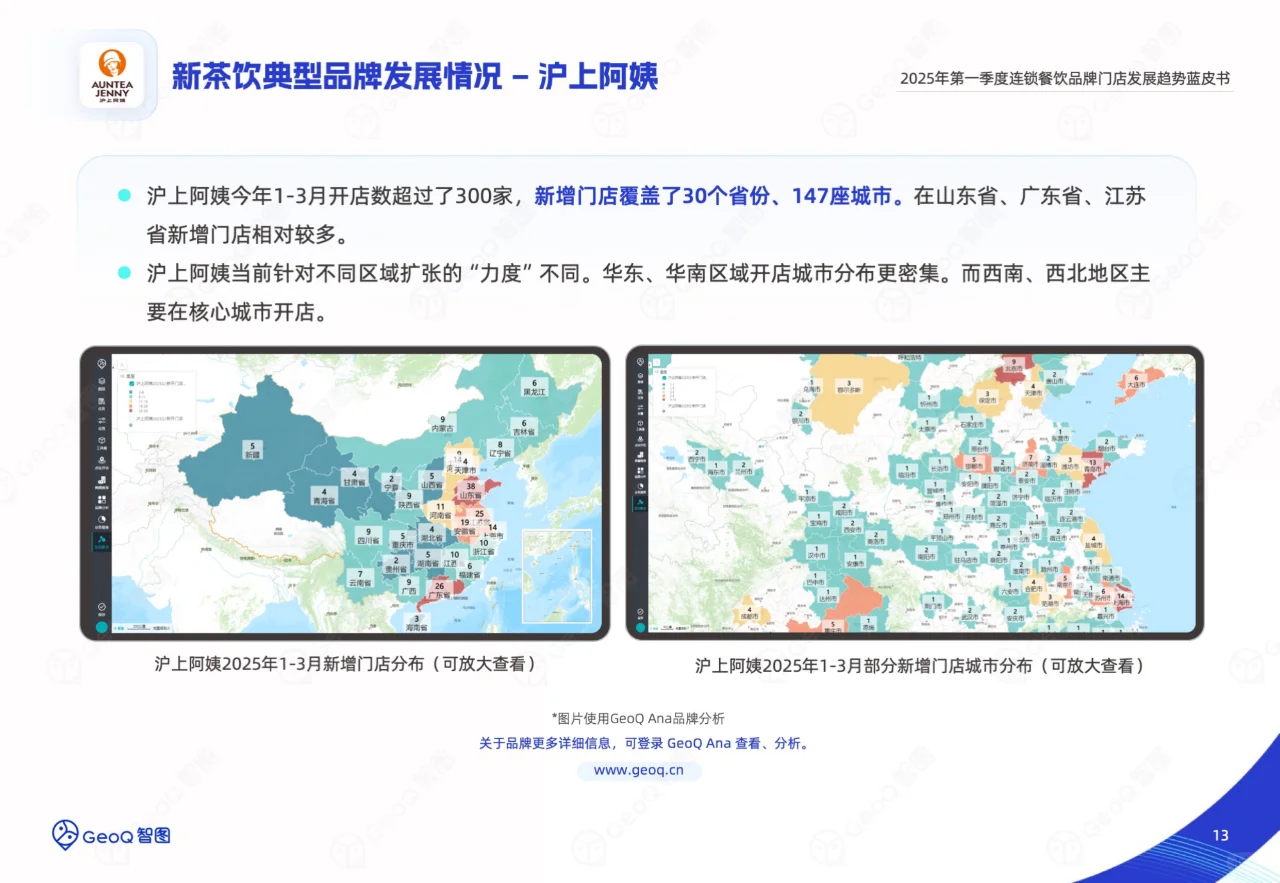Click the checkmark icon in city map sidebar
Screen dimensions: 1280x883
point(640,610)
